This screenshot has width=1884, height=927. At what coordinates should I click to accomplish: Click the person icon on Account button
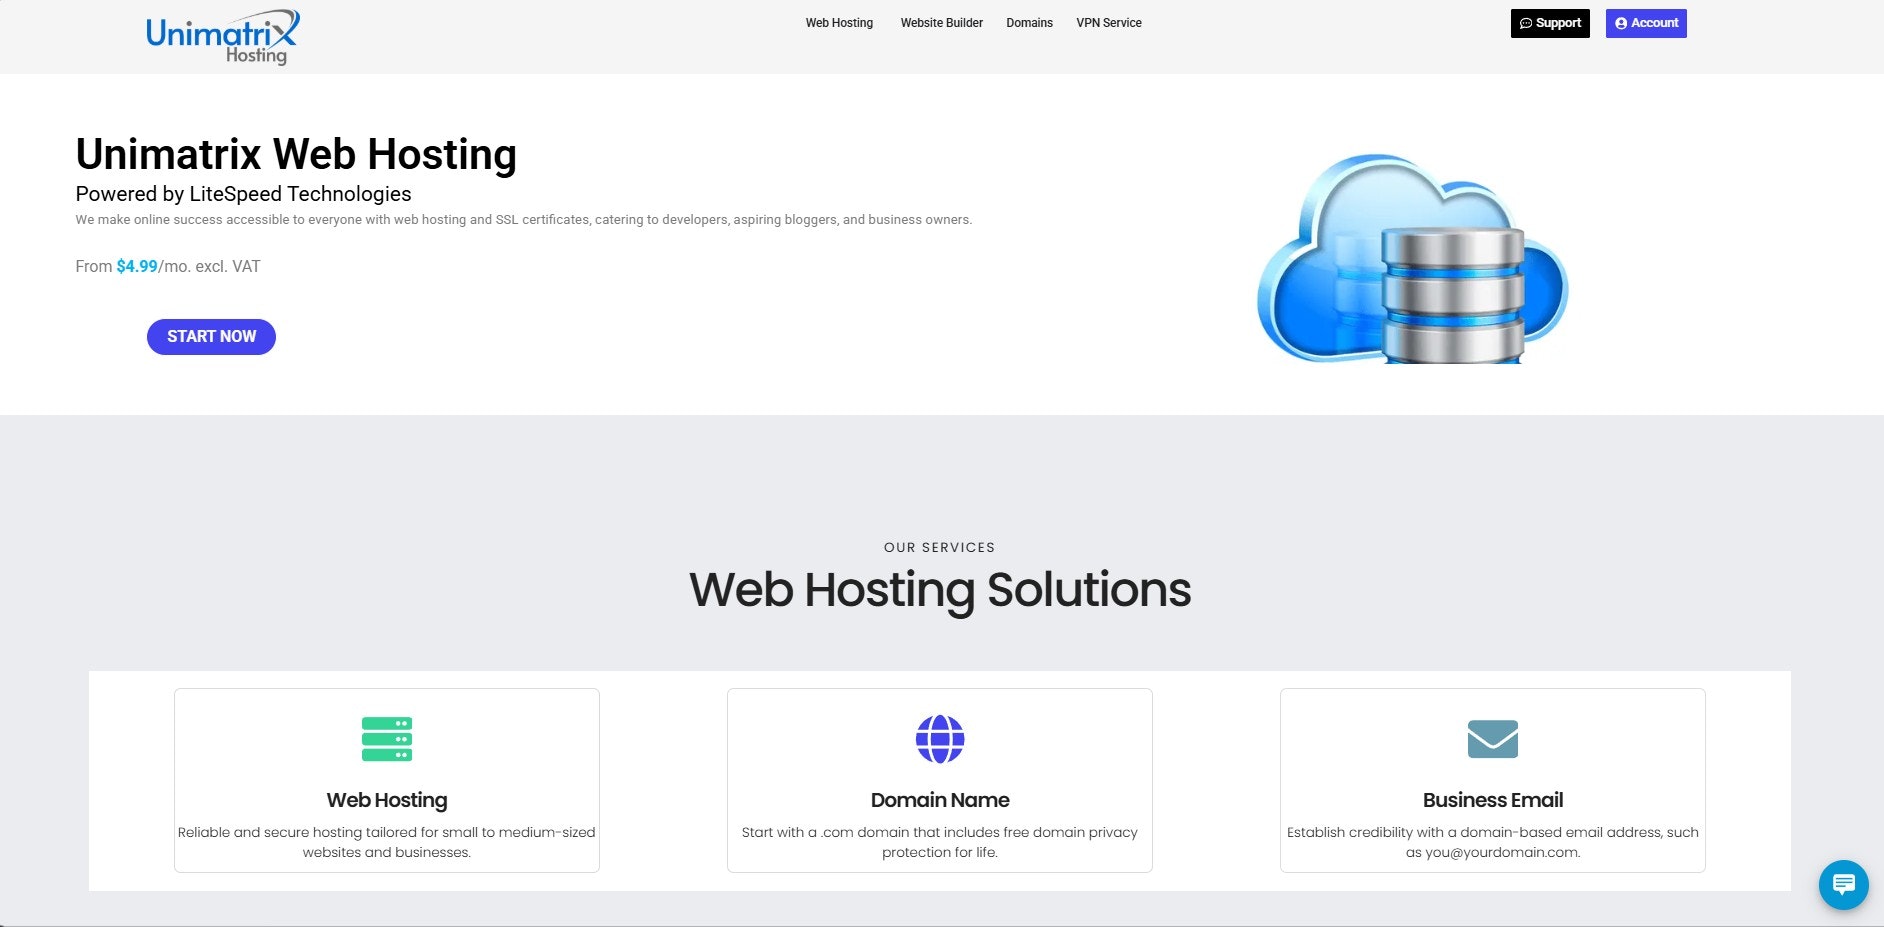(1620, 23)
